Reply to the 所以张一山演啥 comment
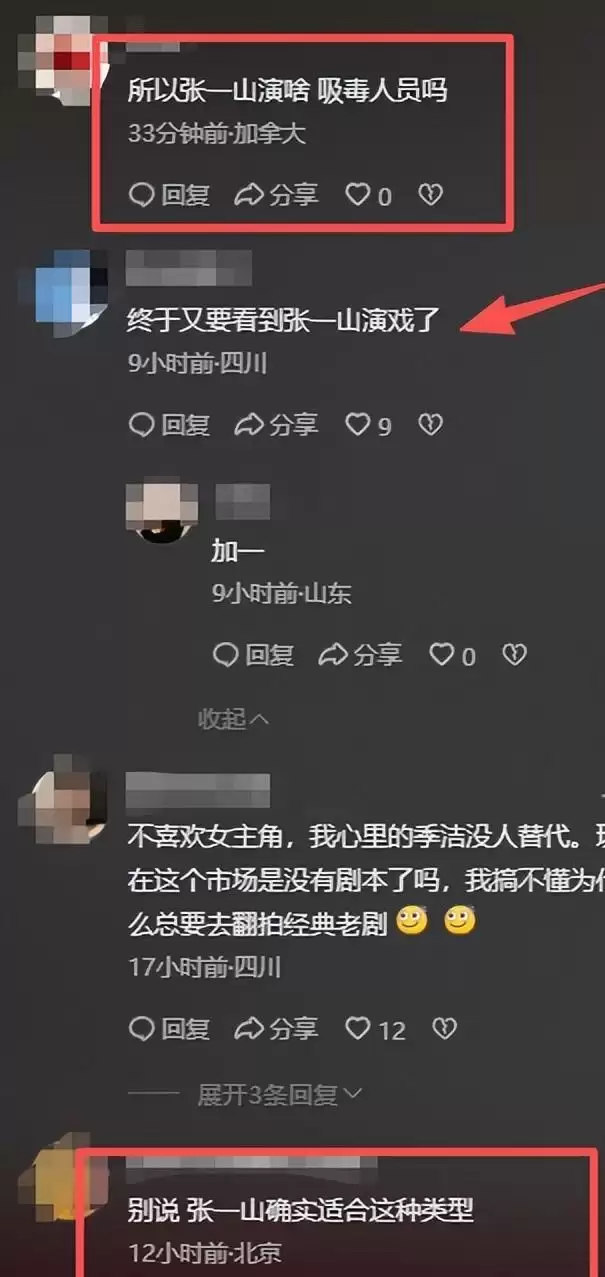 tap(170, 195)
